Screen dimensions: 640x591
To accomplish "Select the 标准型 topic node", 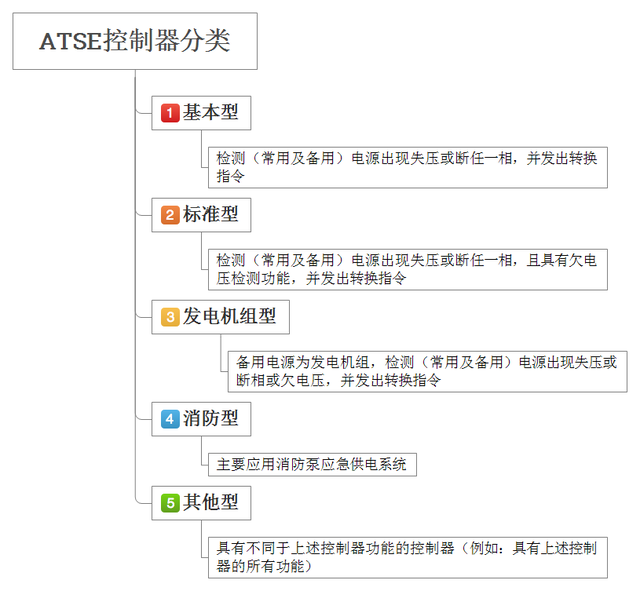I will coord(201,215).
